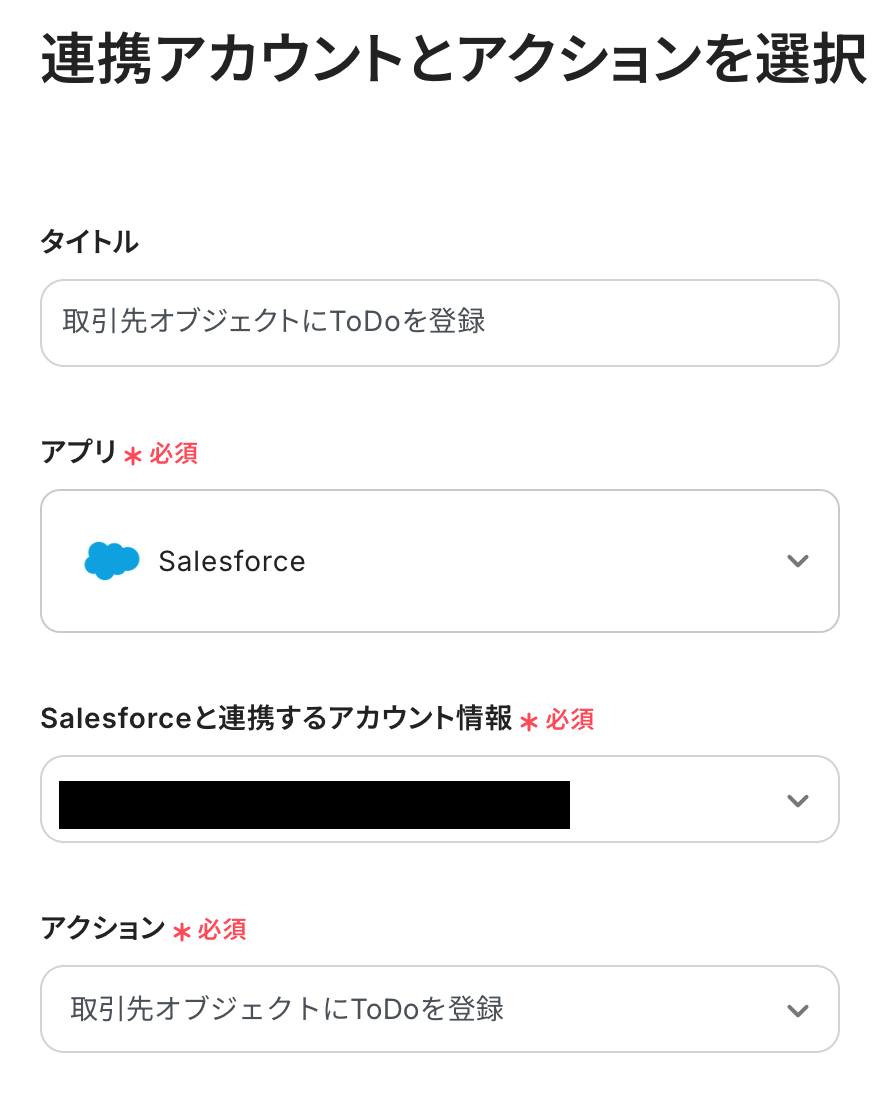886x1112 pixels.
Task: Click the Salesforceと連携するアカウント情報 label
Action: click(276, 718)
